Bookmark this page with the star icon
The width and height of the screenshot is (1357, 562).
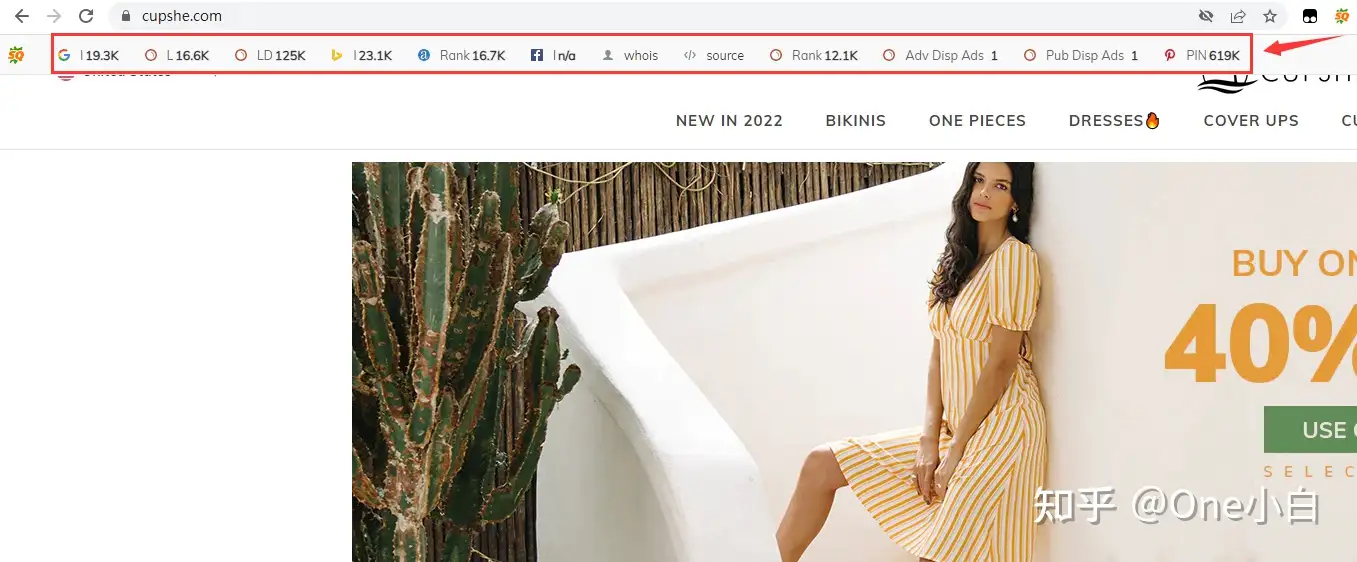(1270, 16)
